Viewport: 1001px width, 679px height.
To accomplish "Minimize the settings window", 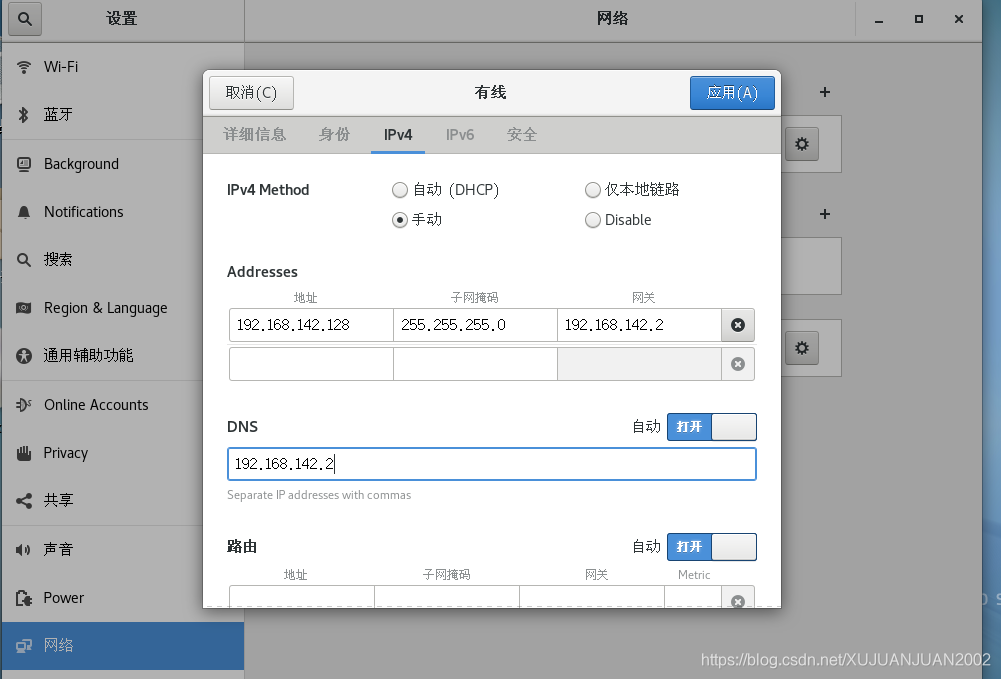I will pyautogui.click(x=879, y=20).
